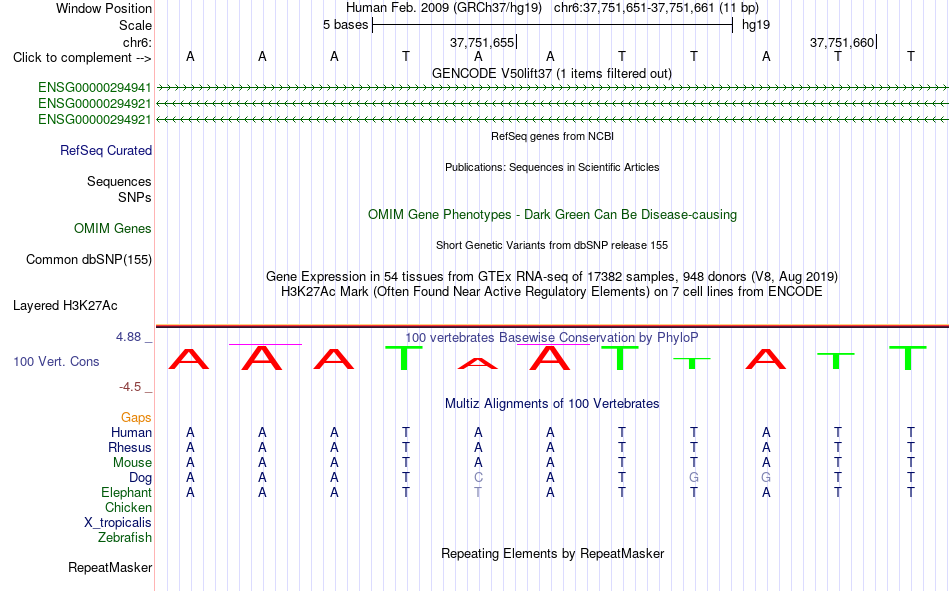
Task: Select the Human alignment row label
Action: tap(131, 432)
